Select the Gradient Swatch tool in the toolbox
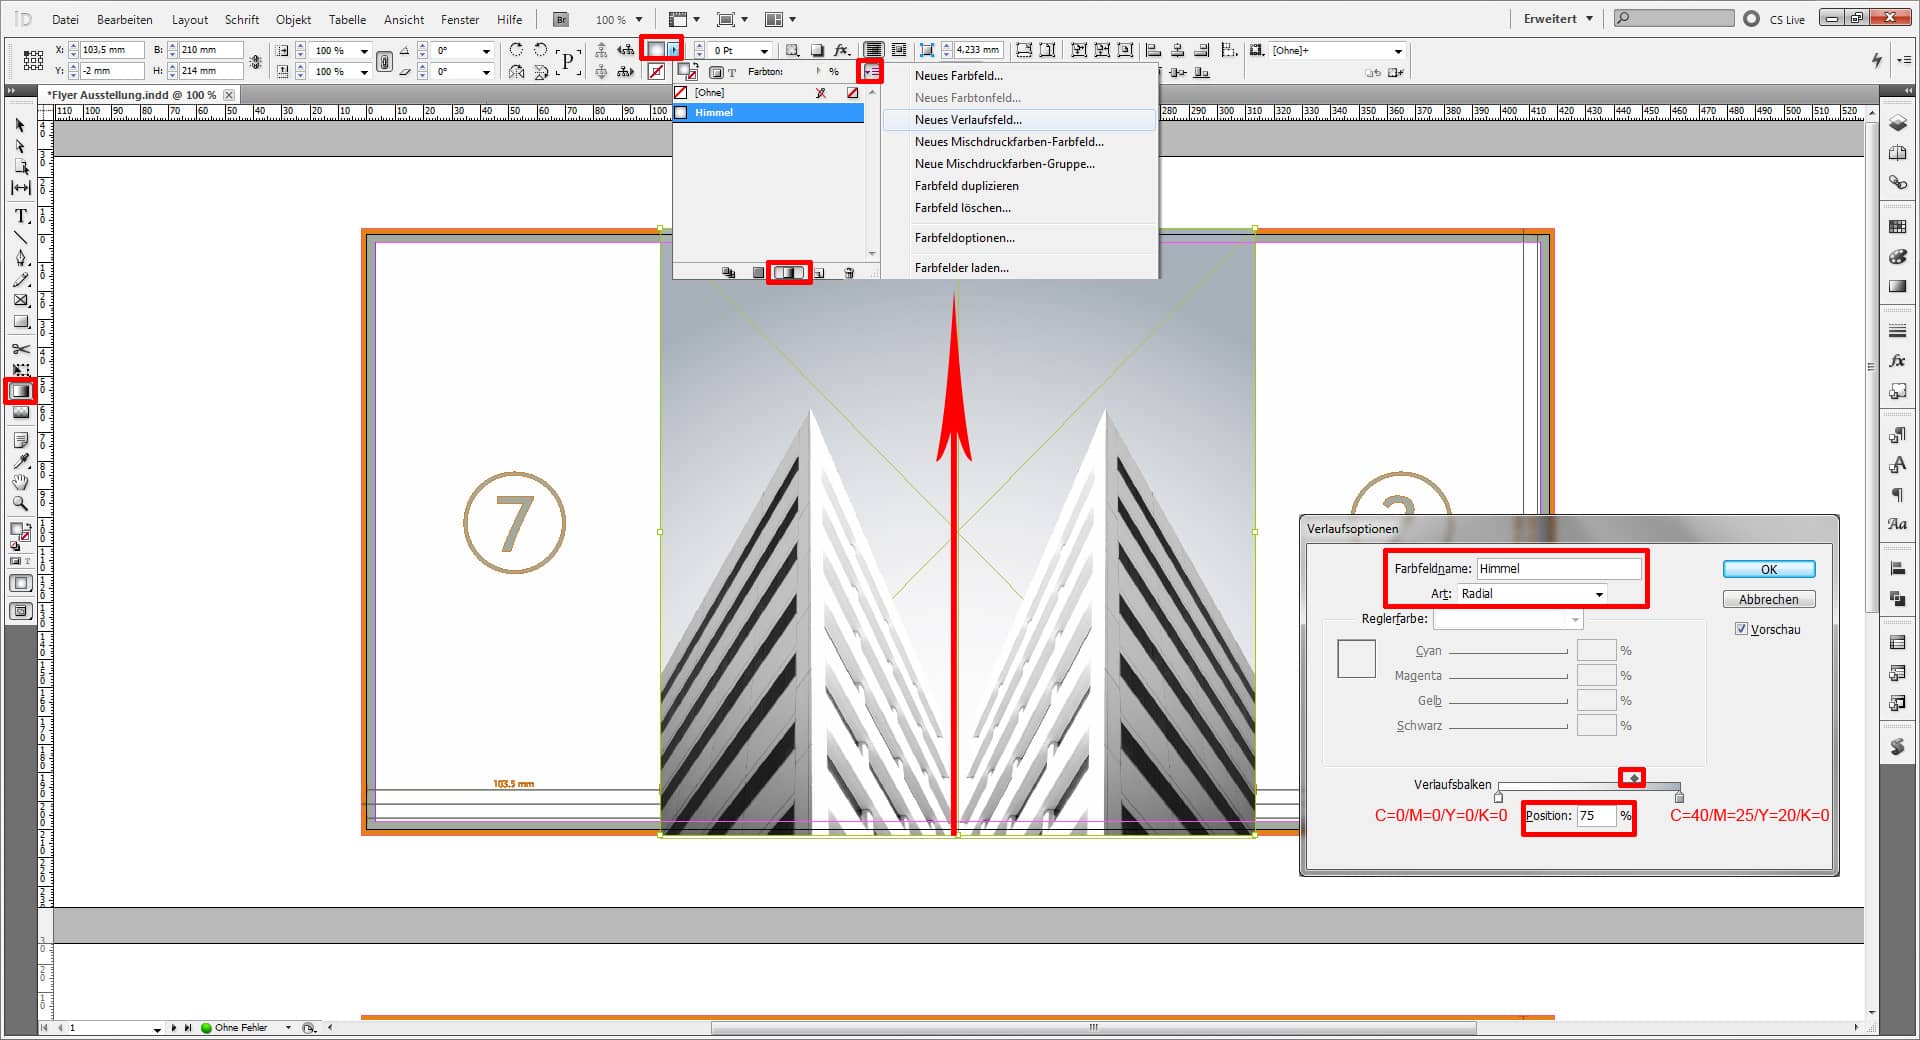Image resolution: width=1920 pixels, height=1040 pixels. 20,391
